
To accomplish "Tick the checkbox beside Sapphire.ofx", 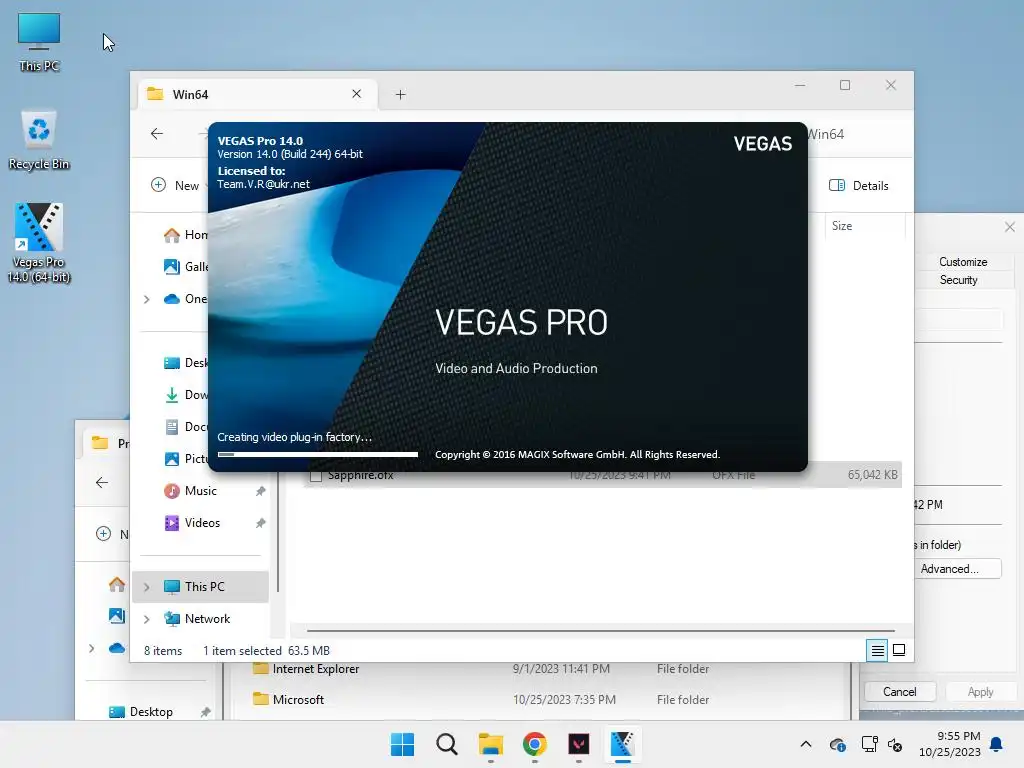I will tap(316, 476).
